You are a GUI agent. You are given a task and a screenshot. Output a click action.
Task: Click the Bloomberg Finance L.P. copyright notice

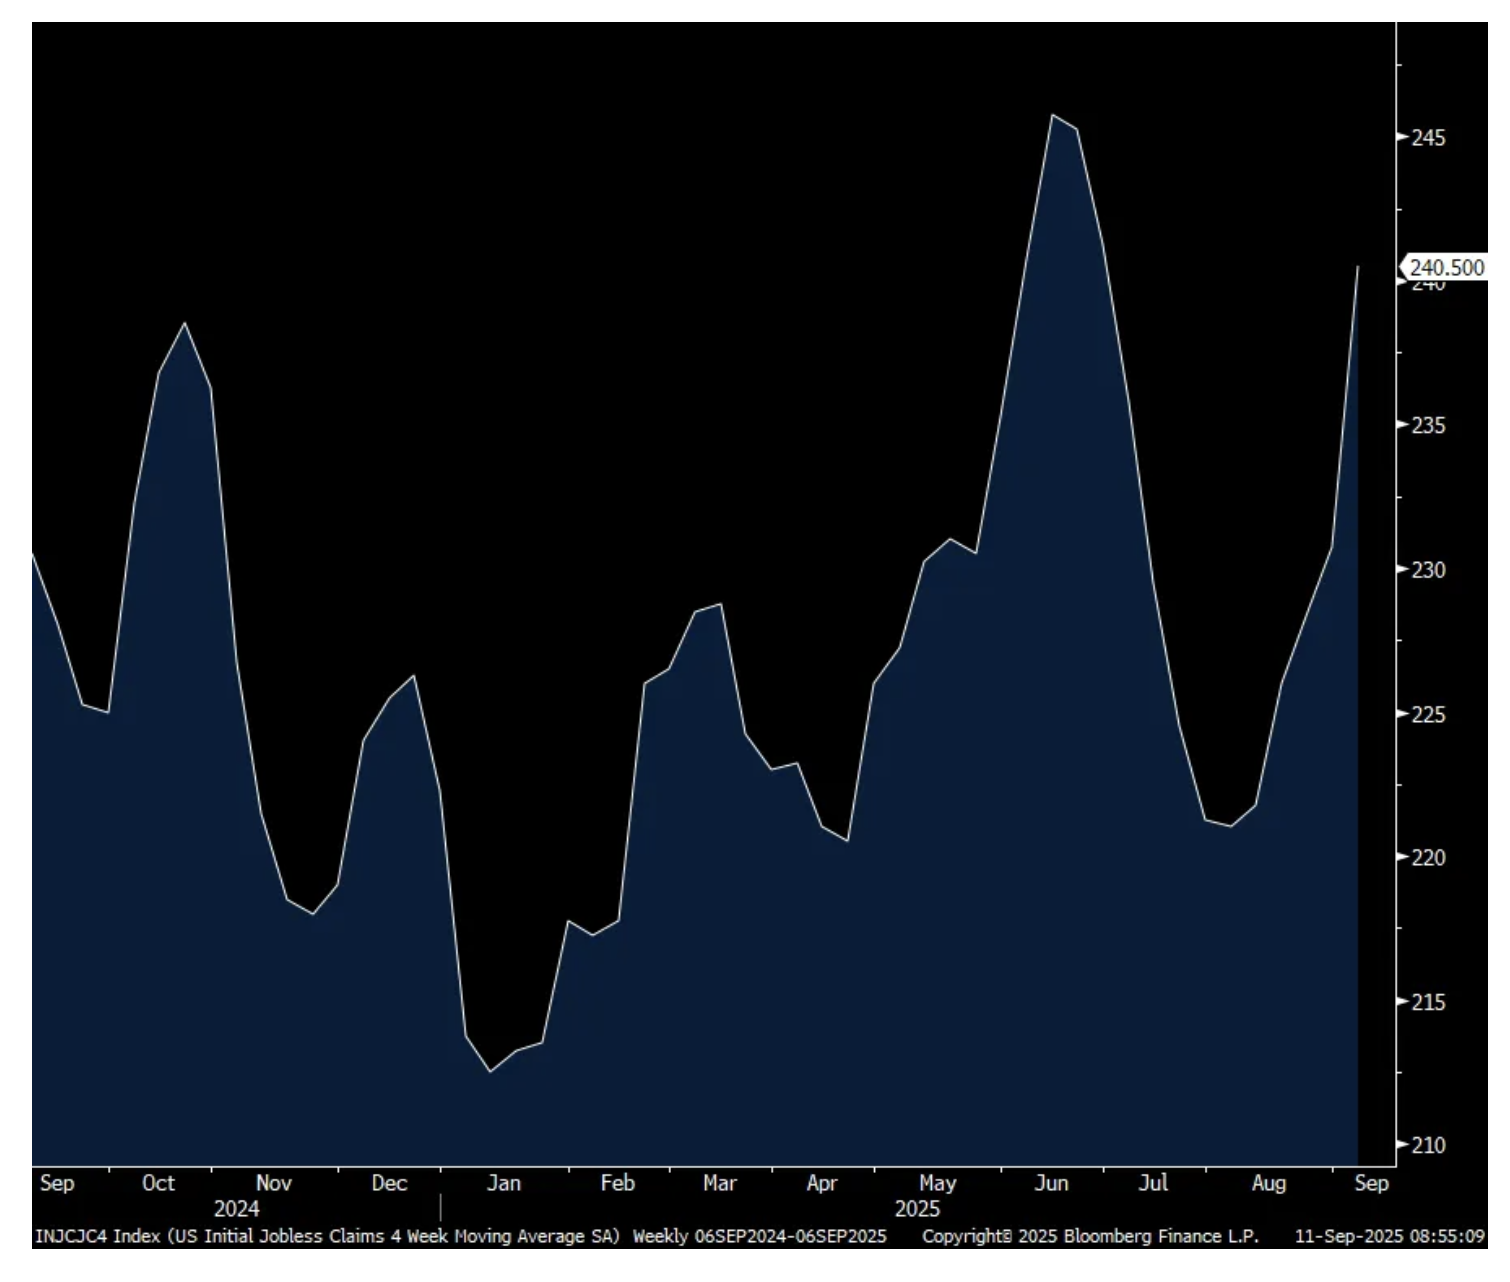(1090, 1236)
